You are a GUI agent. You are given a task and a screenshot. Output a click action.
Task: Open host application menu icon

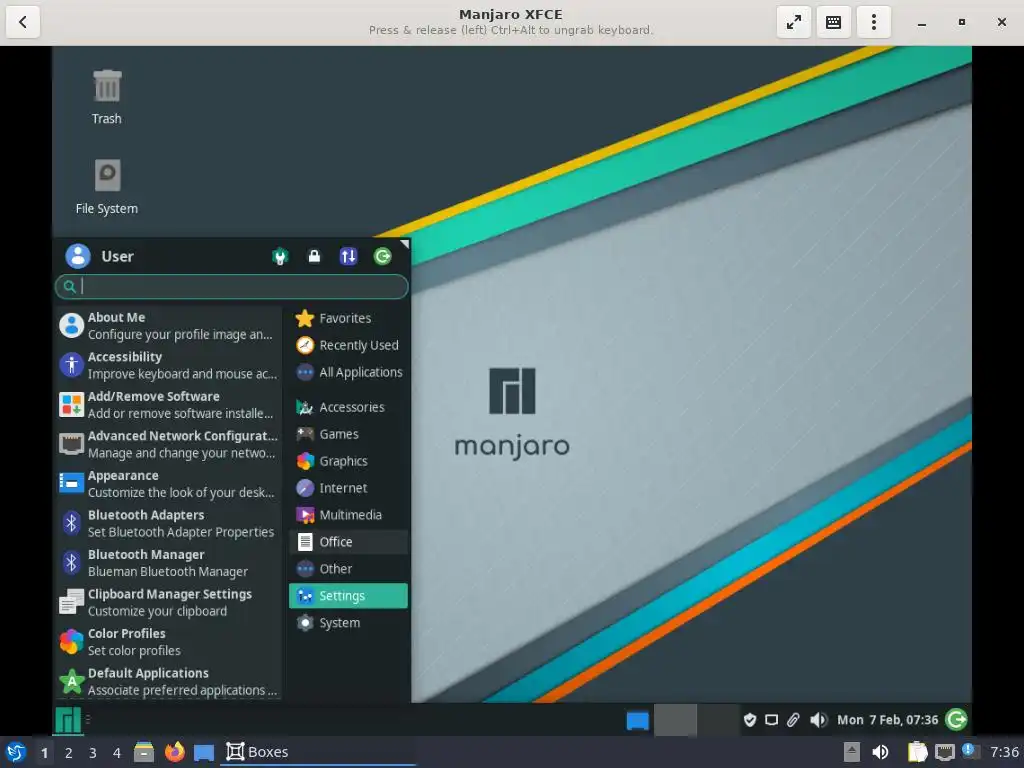pyautogui.click(x=16, y=752)
